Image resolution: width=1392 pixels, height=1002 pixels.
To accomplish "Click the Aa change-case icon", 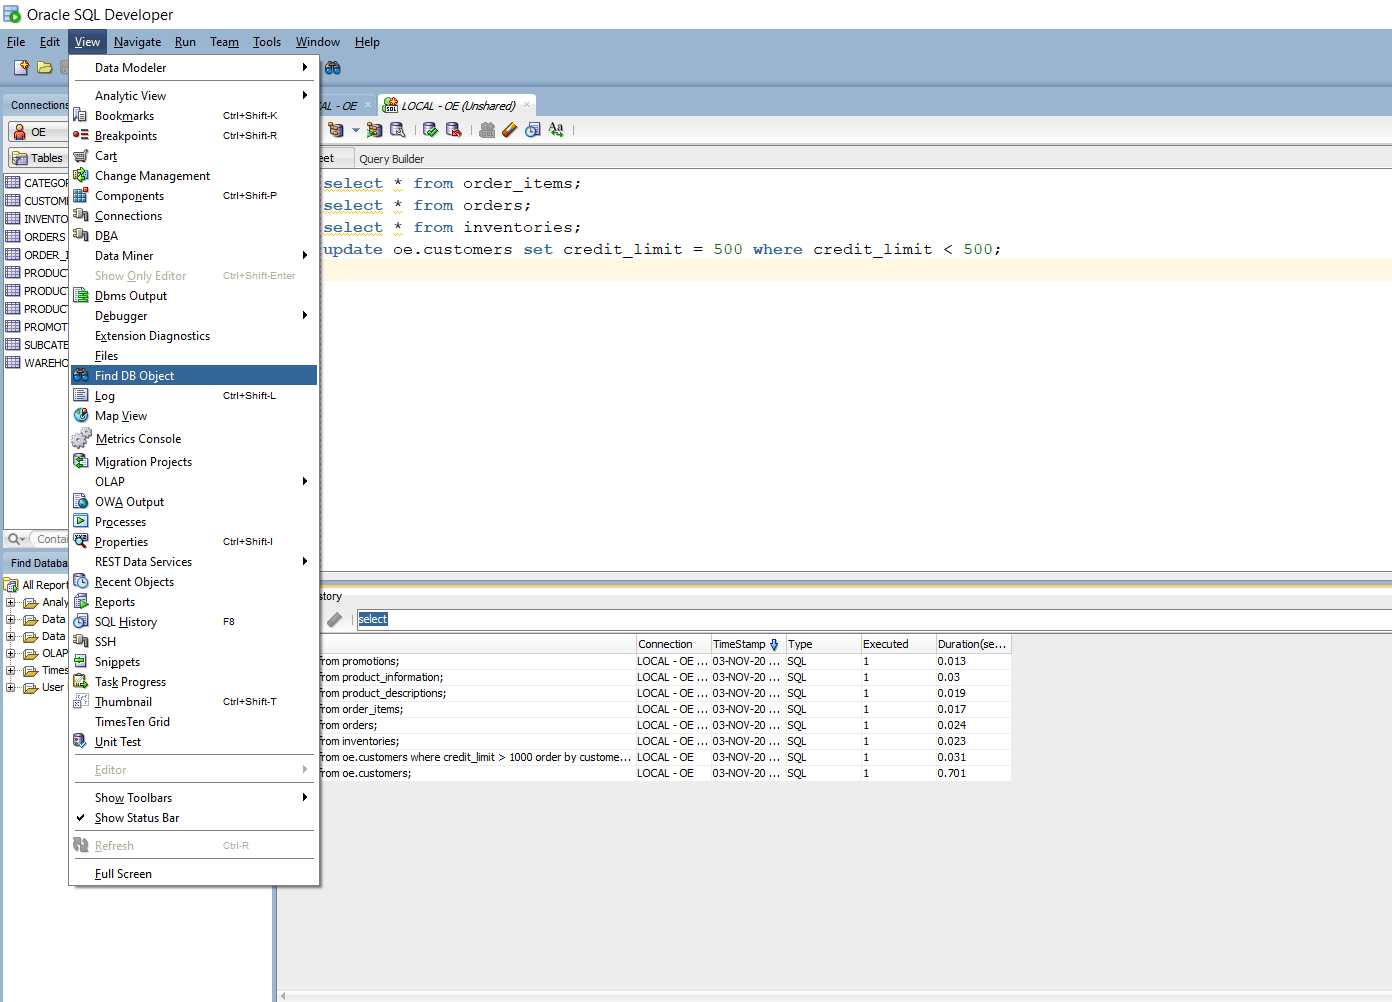I will click(x=556, y=130).
